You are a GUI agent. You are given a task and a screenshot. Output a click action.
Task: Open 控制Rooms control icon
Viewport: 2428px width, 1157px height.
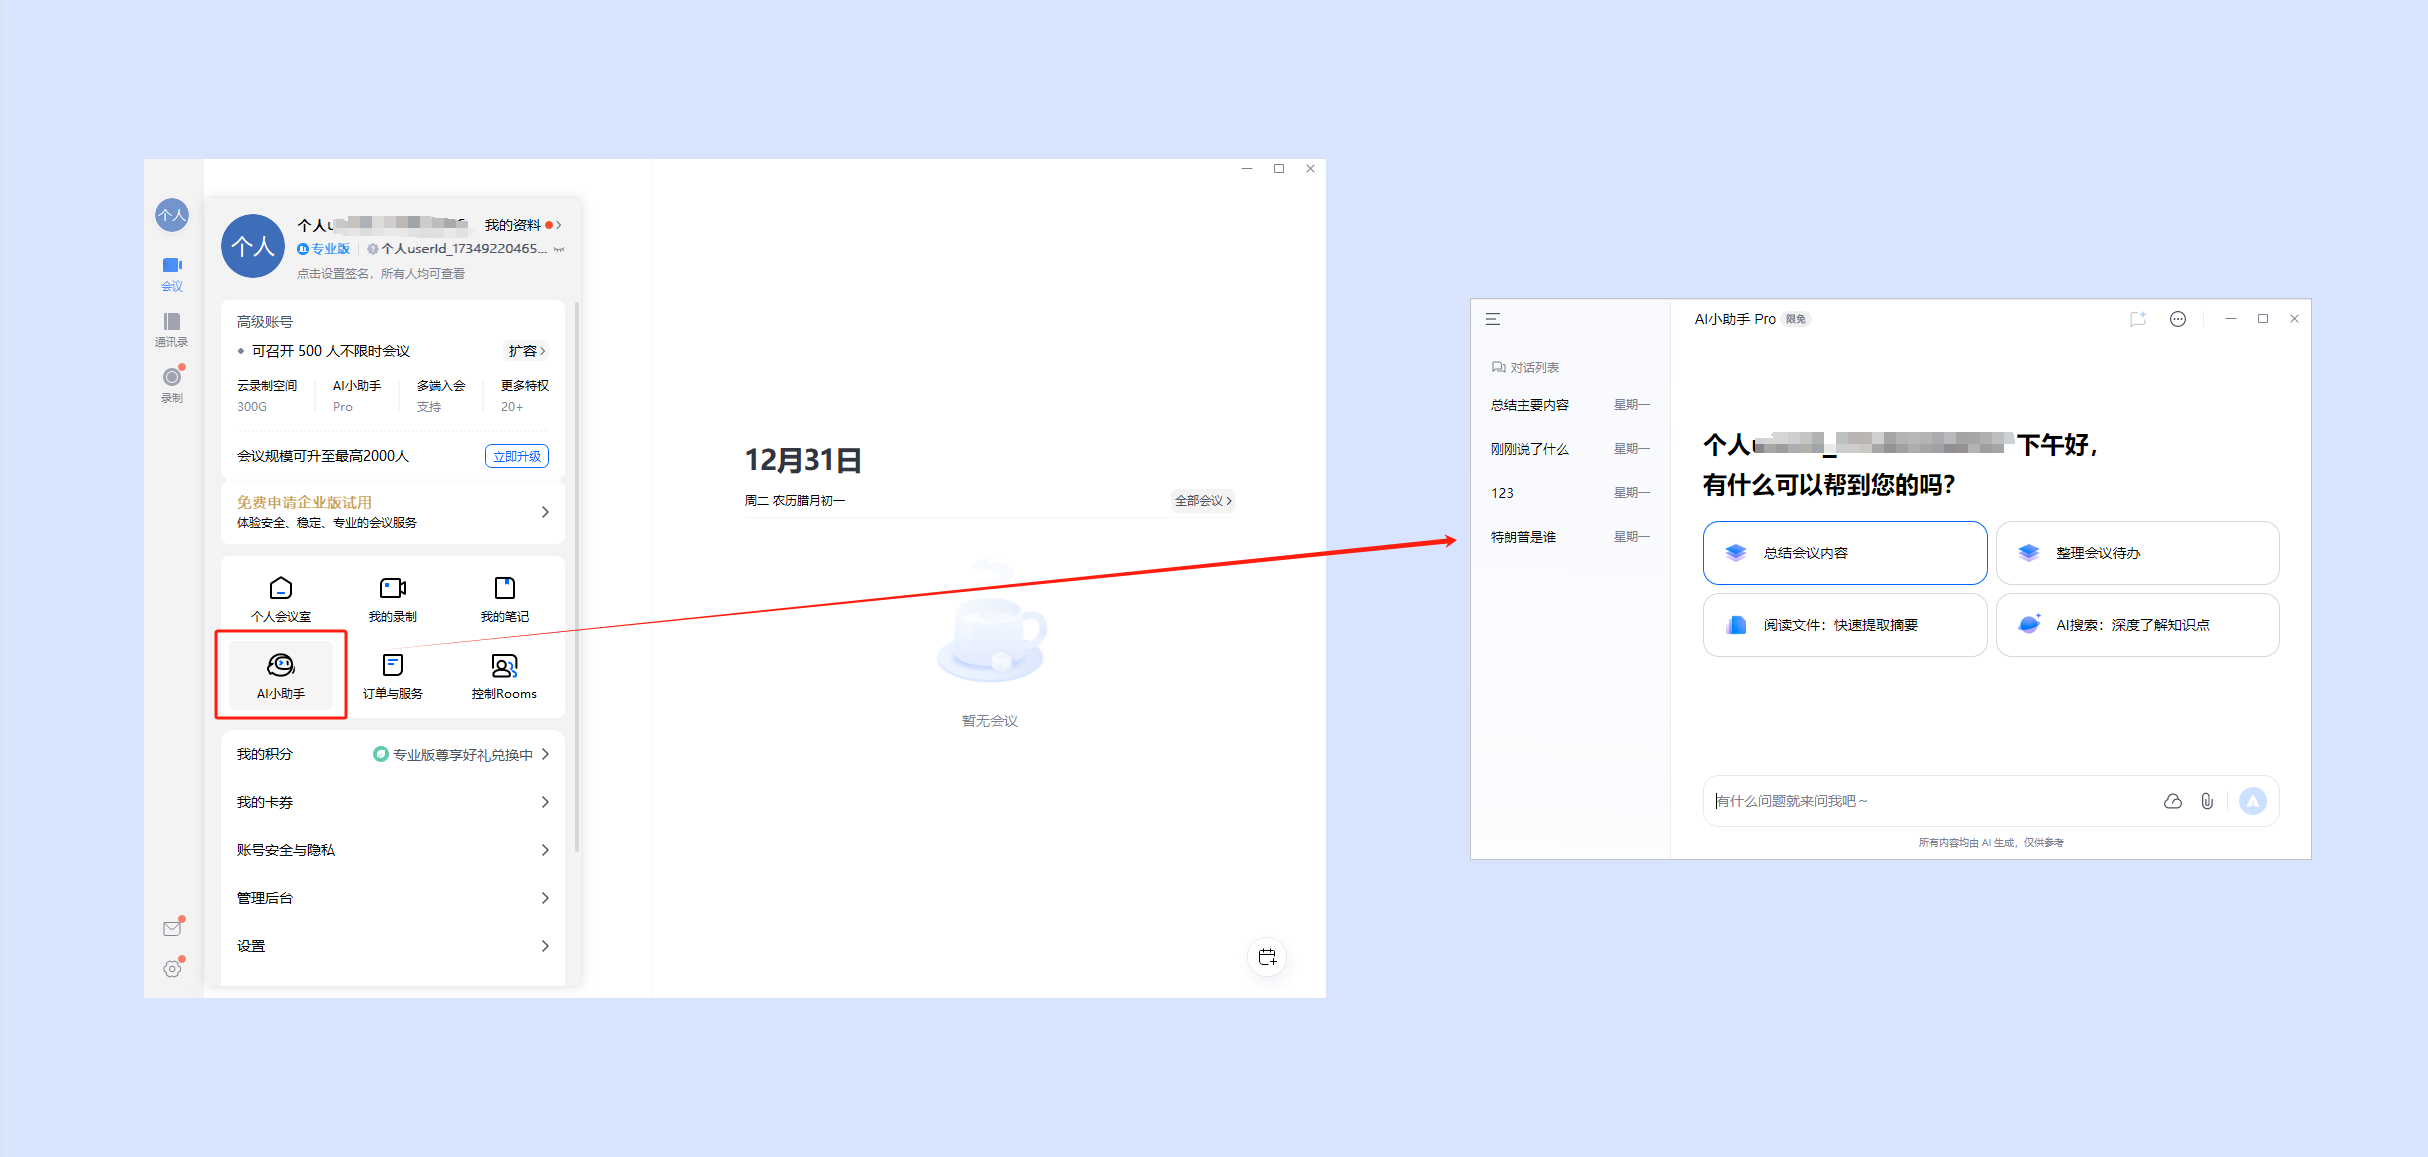tap(505, 676)
